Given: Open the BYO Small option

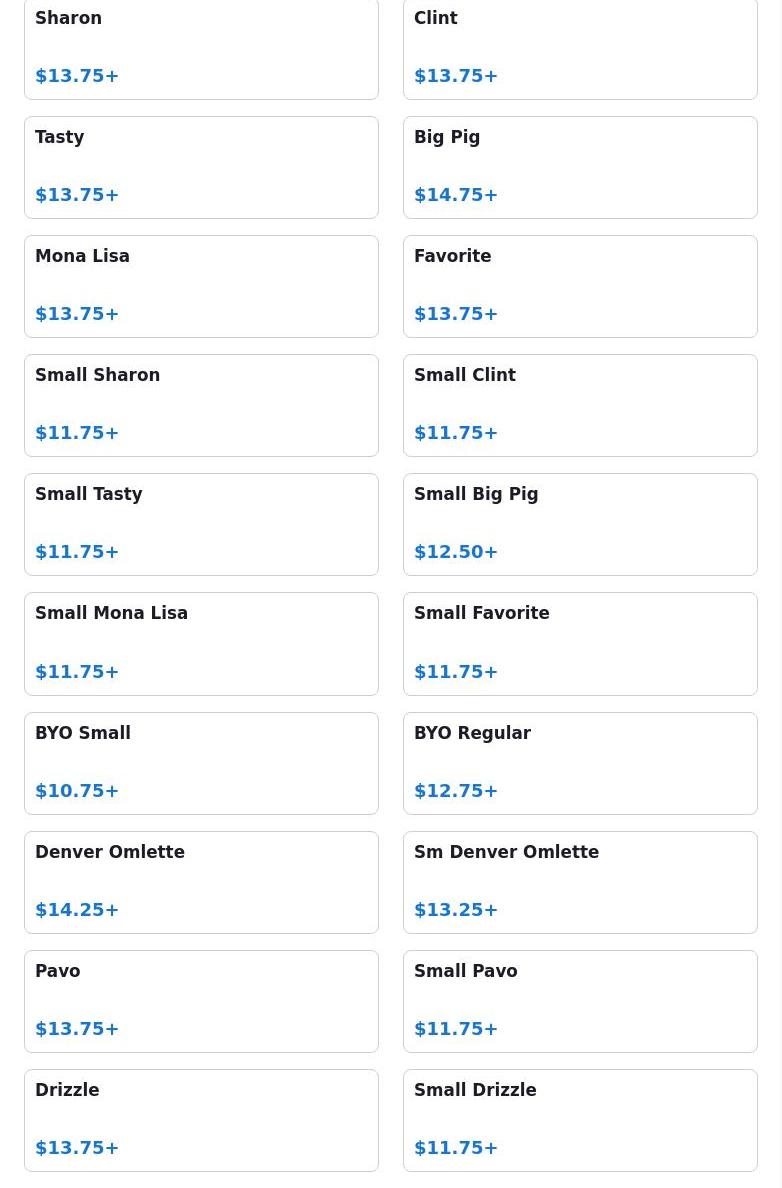Looking at the screenshot, I should 201,763.
